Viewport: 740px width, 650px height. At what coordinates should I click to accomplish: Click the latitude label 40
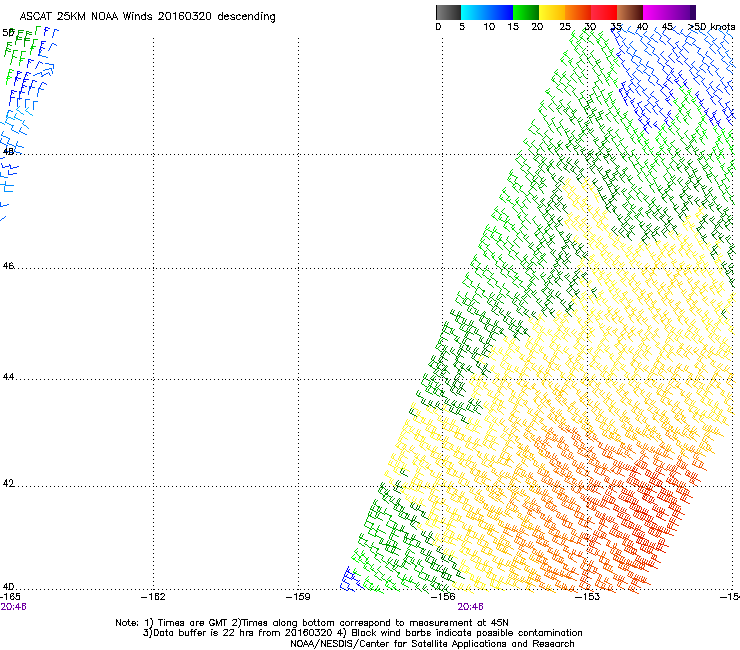point(8,586)
